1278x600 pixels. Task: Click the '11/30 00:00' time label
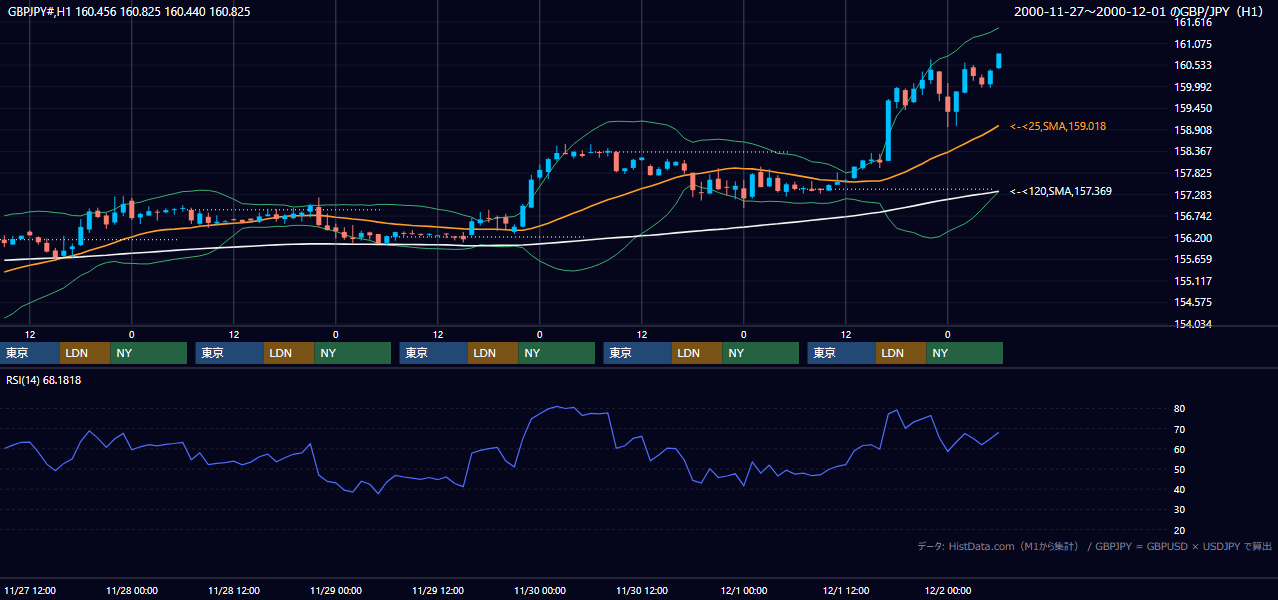coord(540,590)
